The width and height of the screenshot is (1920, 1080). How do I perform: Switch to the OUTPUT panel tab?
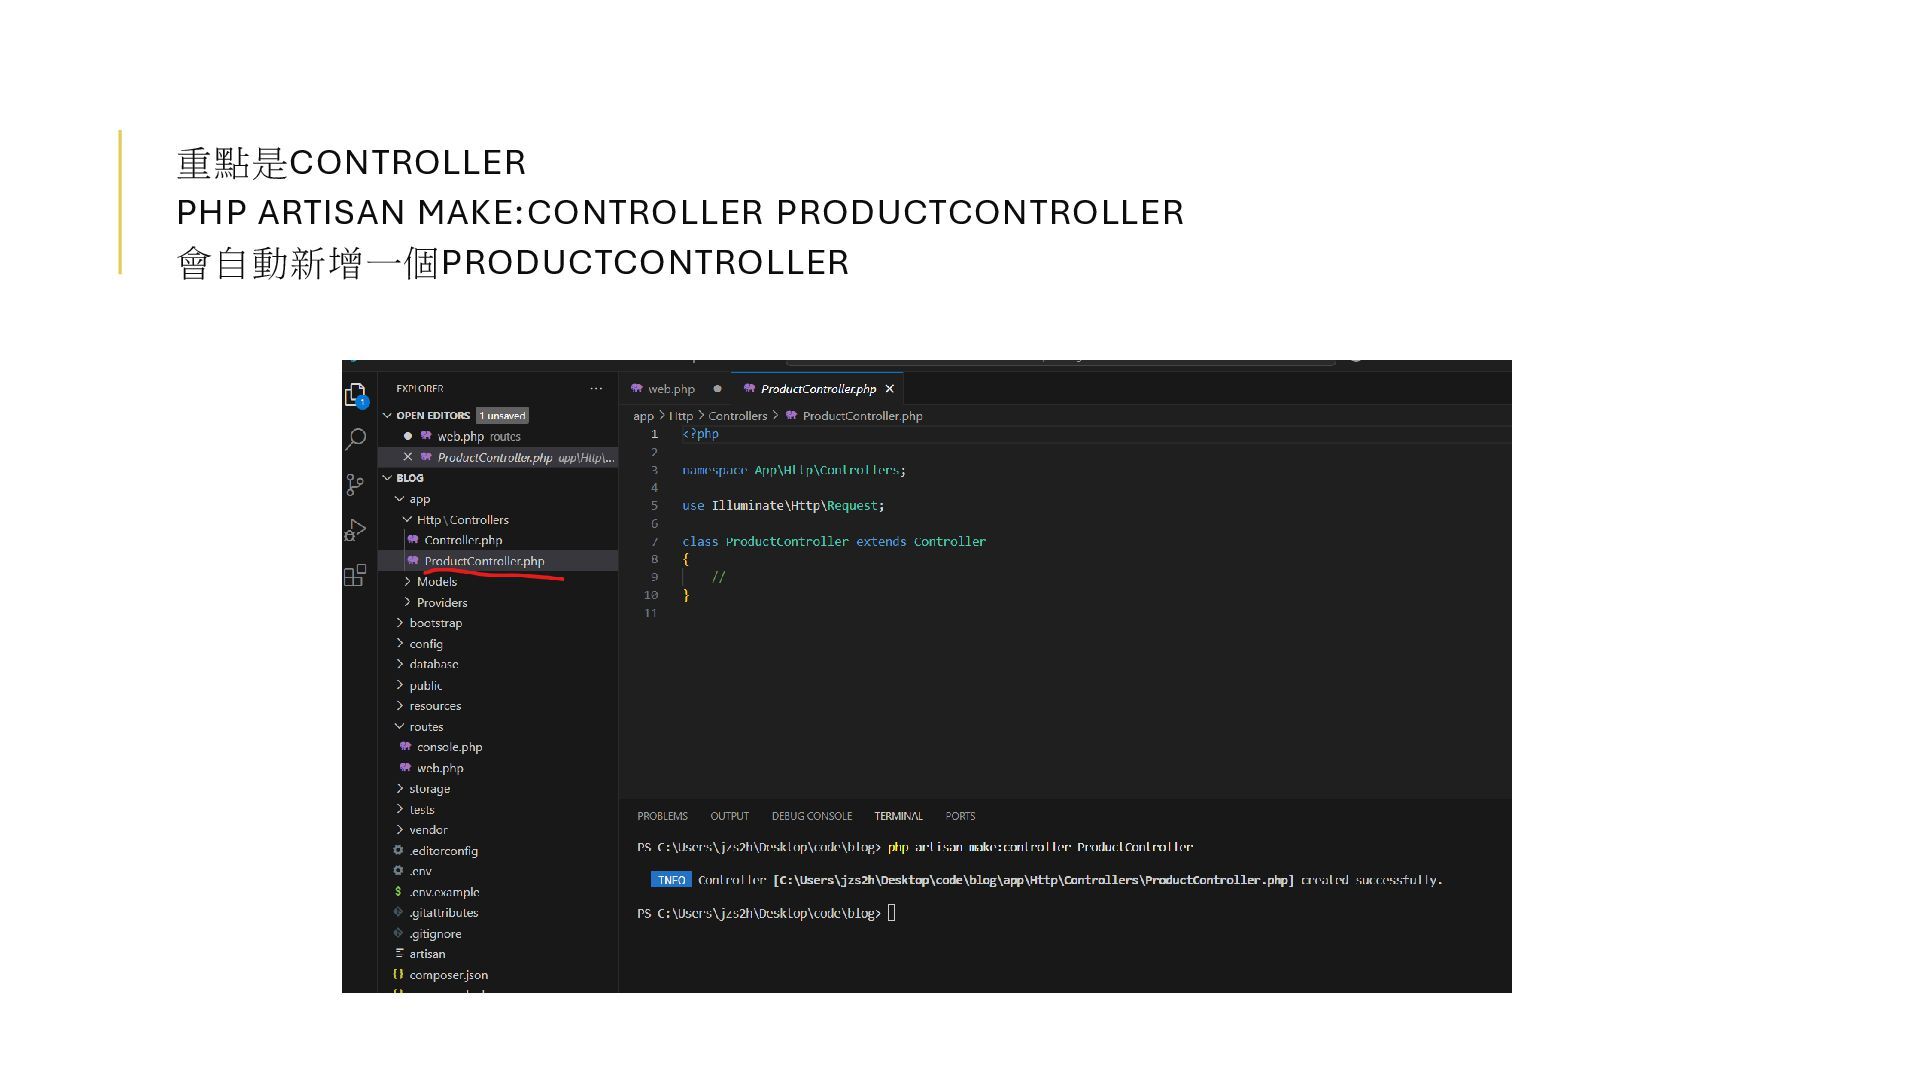[729, 816]
